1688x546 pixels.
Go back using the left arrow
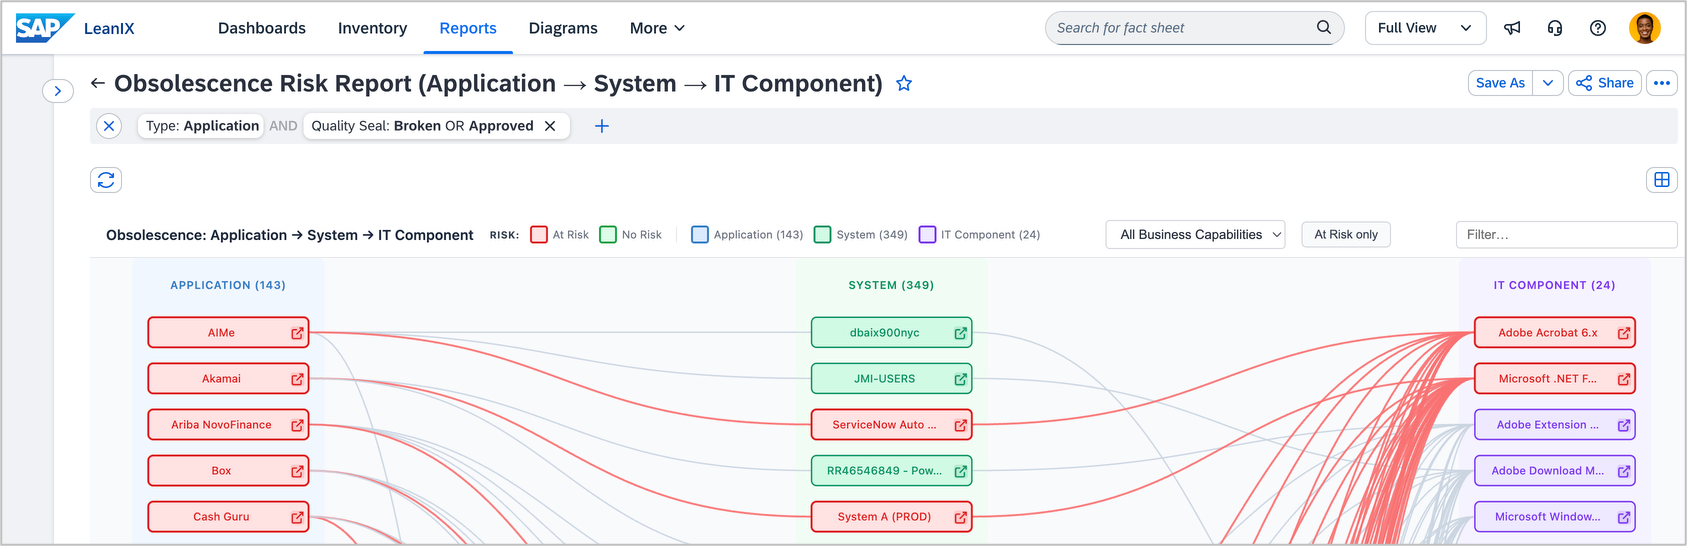[98, 83]
